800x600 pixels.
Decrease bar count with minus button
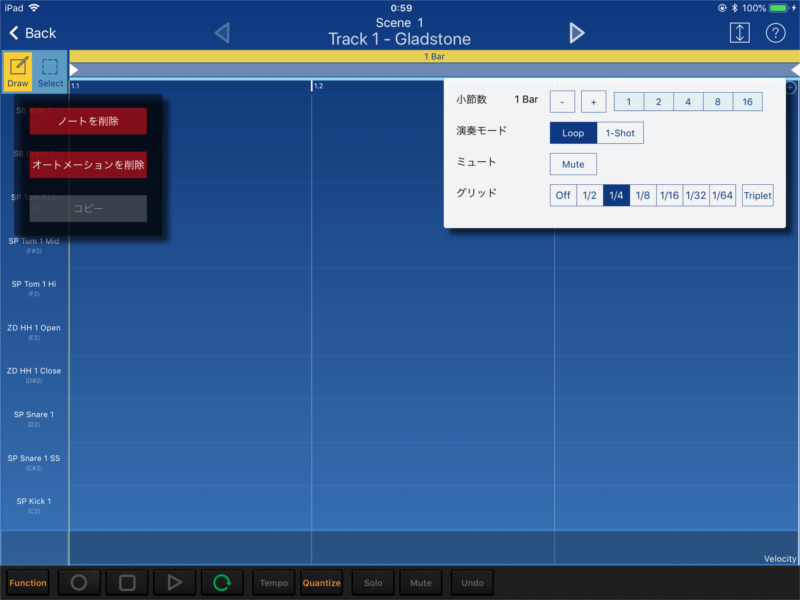[562, 102]
